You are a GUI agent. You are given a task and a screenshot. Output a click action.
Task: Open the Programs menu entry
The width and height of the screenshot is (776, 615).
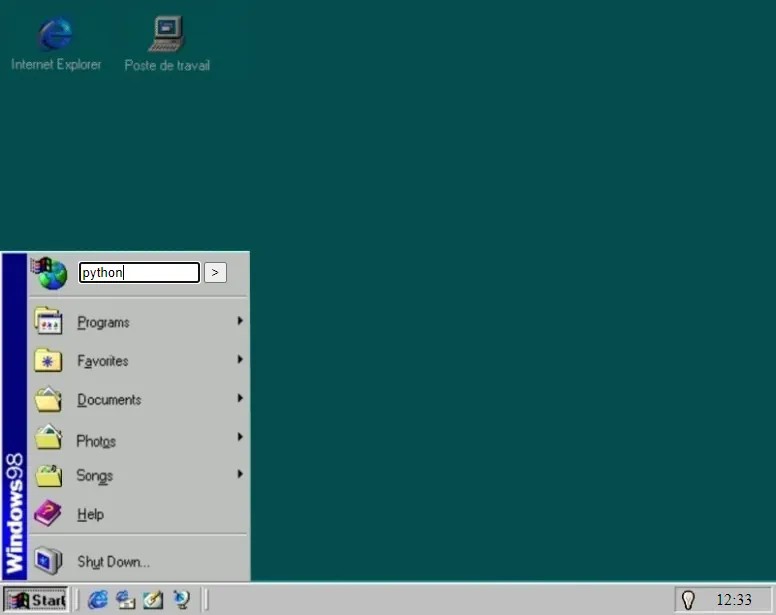point(139,322)
